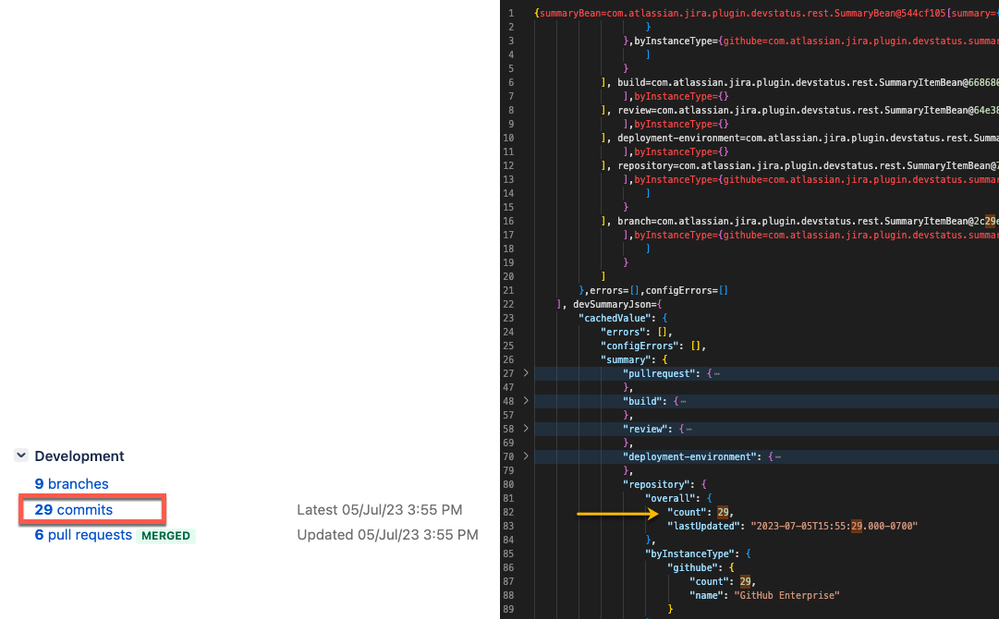999x619 pixels.
Task: Click the "Latest 05/Jul/23 3:55 PM" text
Action: (x=379, y=510)
